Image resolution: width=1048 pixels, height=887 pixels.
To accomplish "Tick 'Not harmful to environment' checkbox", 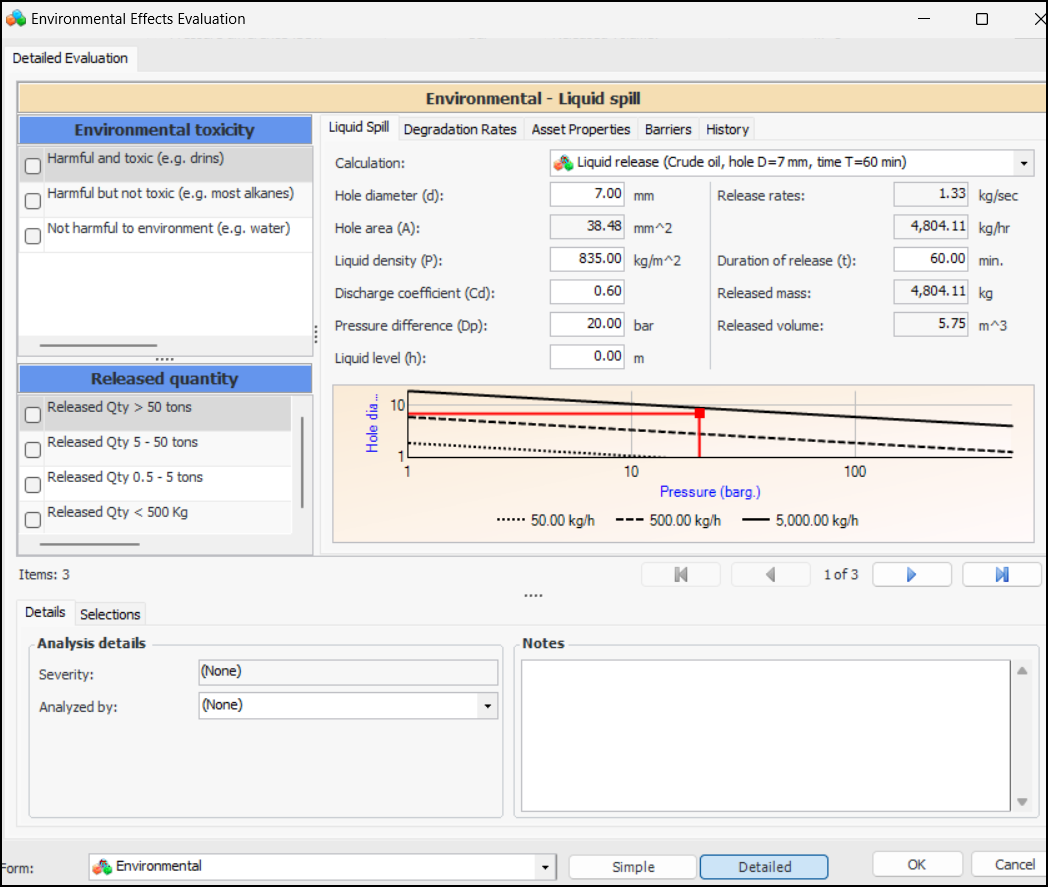I will click(x=33, y=236).
